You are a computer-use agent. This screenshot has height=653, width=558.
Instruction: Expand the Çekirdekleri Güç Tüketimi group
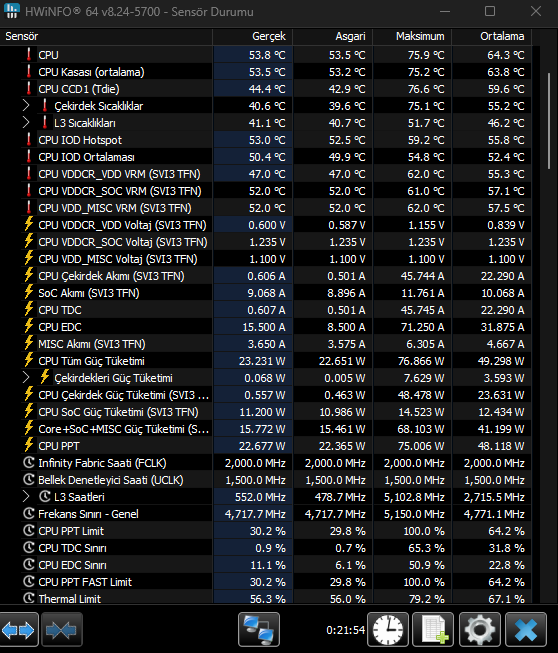26,378
